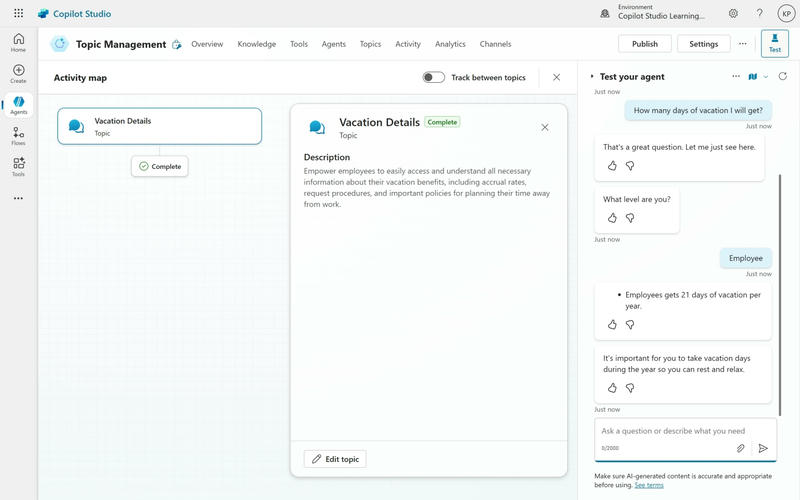Click the Description heading in detail card
800x500 pixels.
coord(327,157)
